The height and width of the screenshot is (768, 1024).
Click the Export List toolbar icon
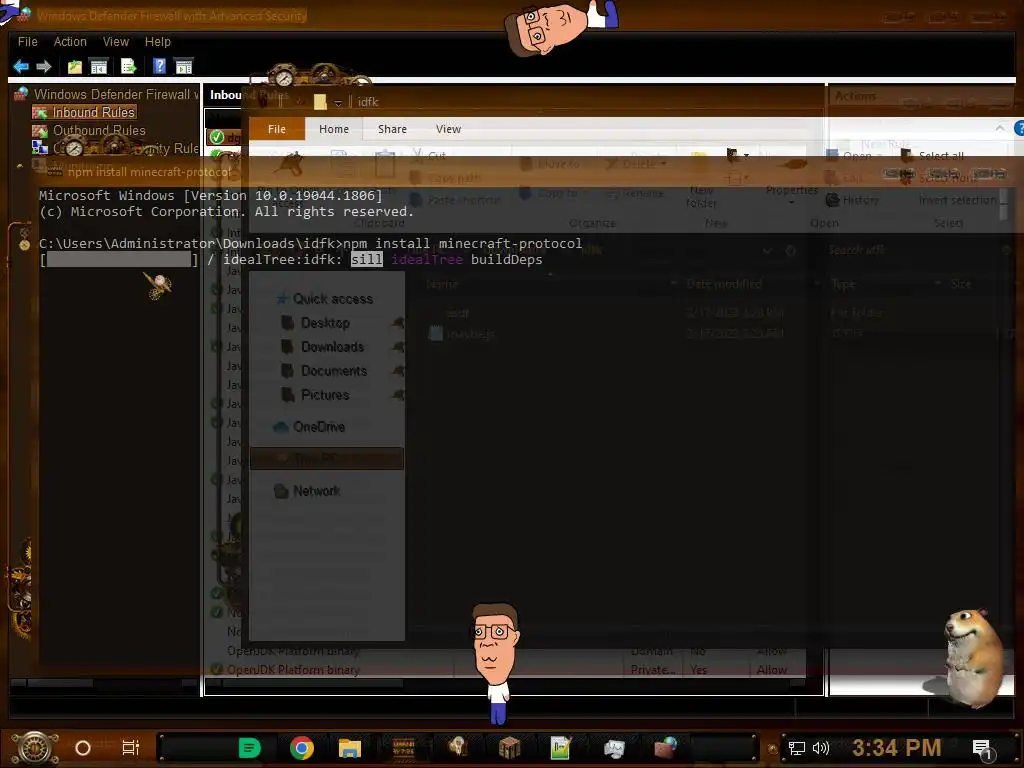(128, 67)
